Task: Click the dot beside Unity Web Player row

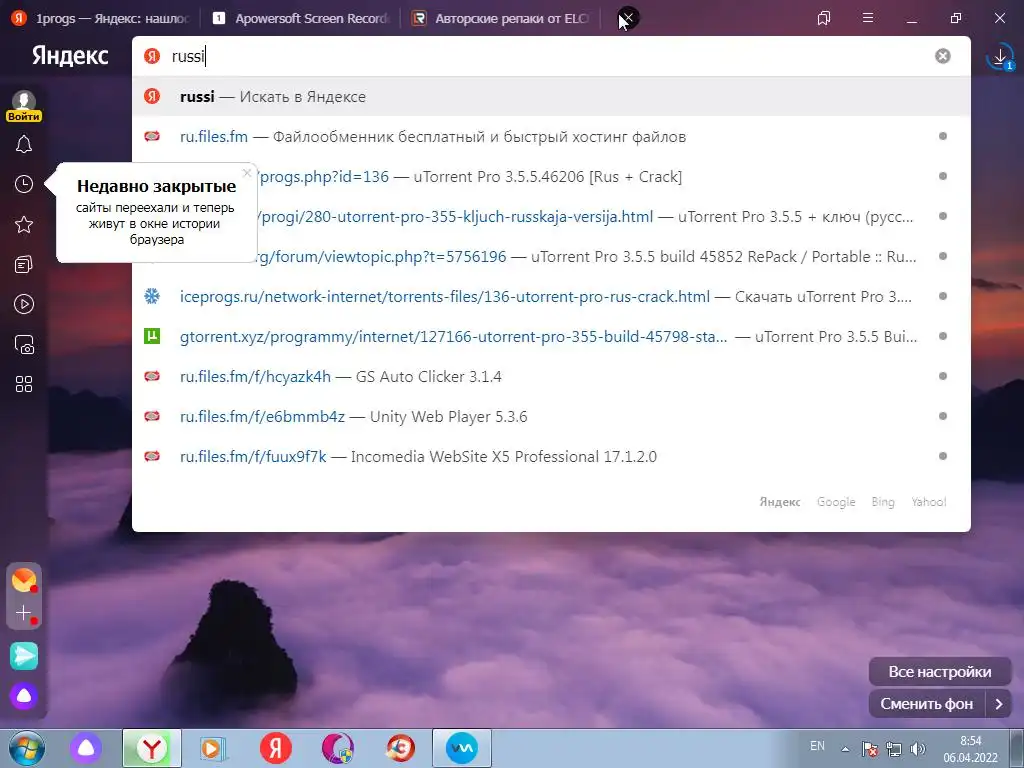Action: click(942, 416)
